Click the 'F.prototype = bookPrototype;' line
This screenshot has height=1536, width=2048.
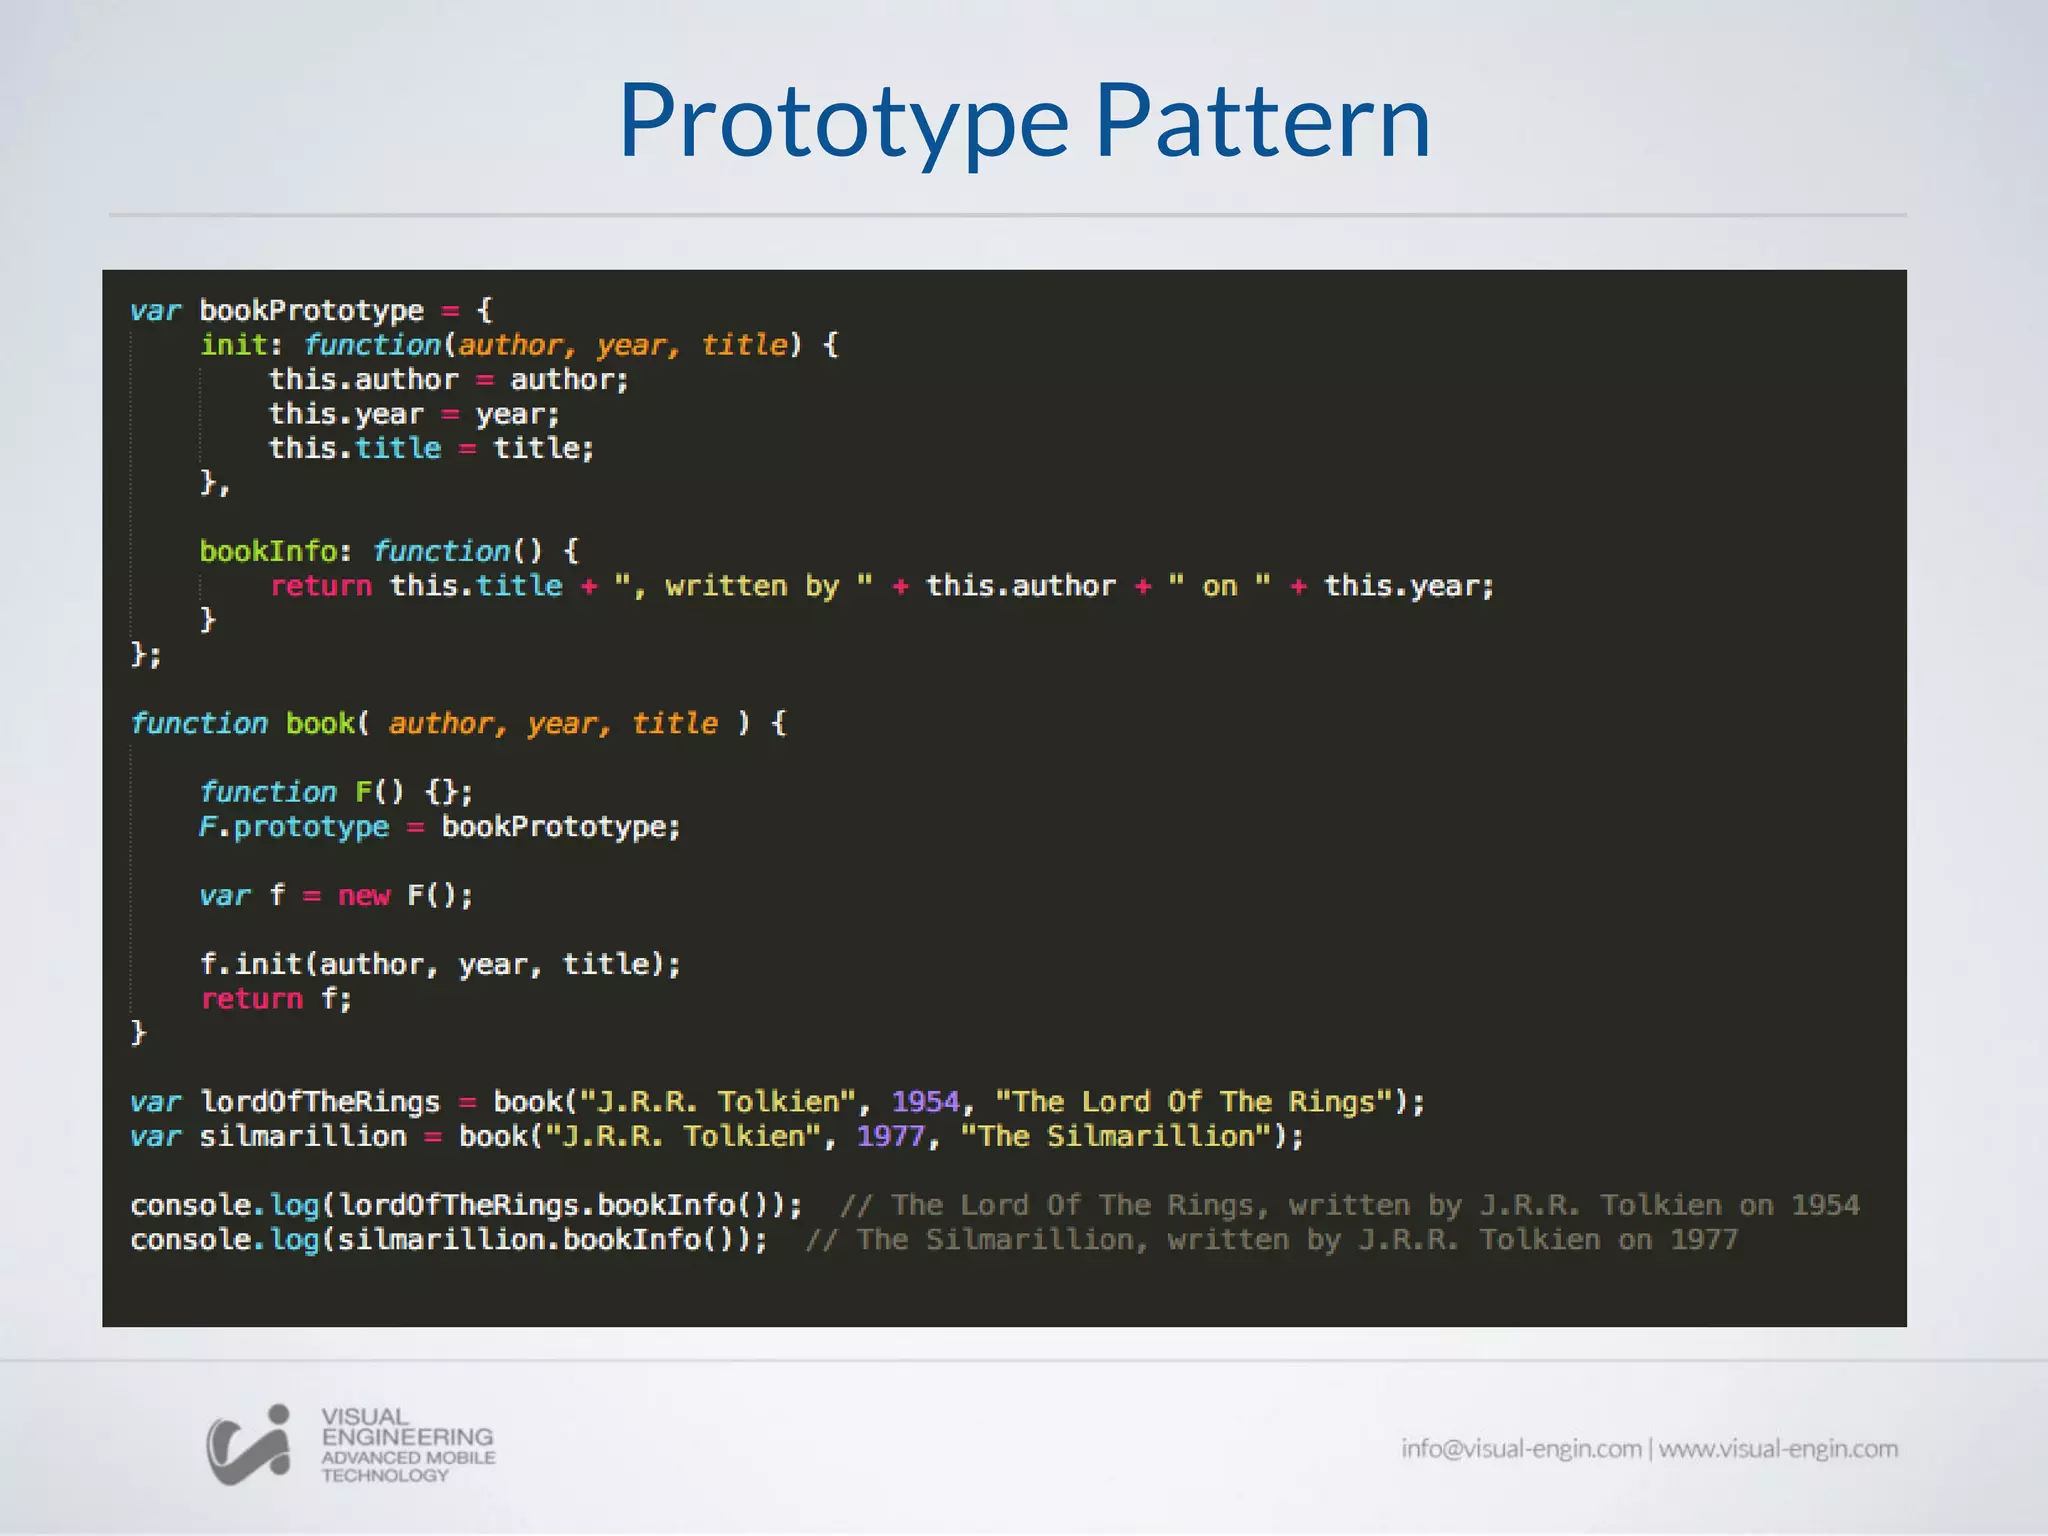tap(439, 827)
